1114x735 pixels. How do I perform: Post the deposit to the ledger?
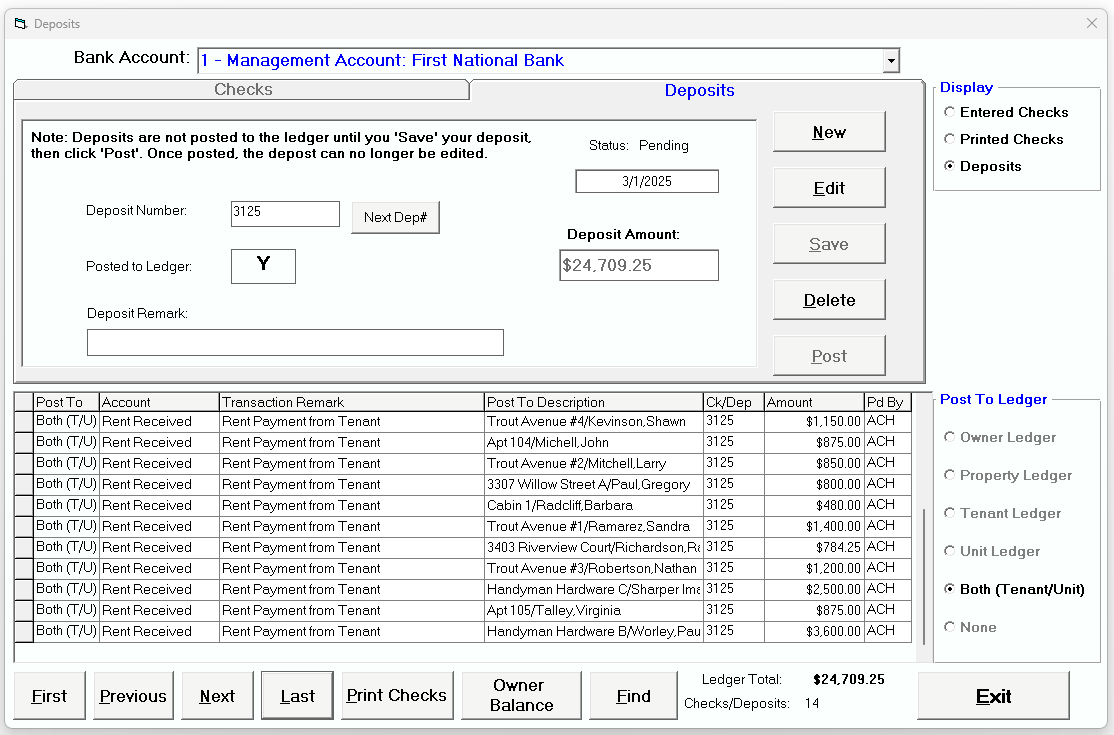(828, 354)
